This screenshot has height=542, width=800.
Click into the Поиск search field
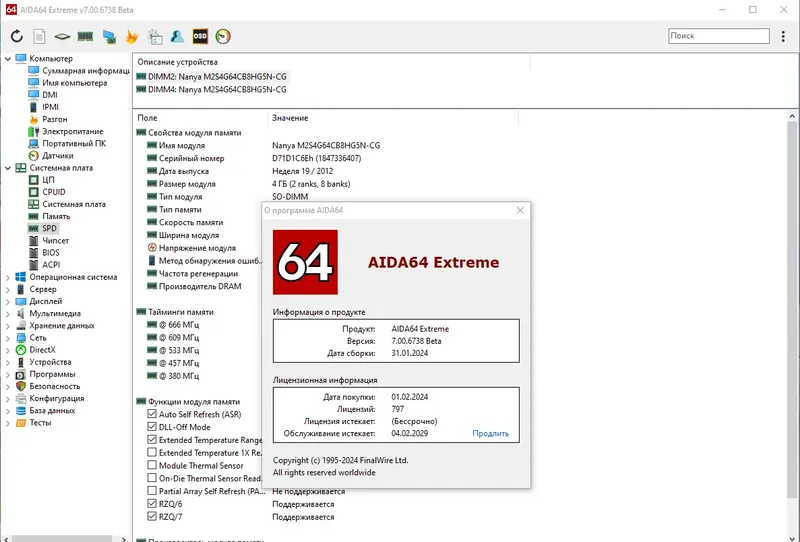[719, 36]
